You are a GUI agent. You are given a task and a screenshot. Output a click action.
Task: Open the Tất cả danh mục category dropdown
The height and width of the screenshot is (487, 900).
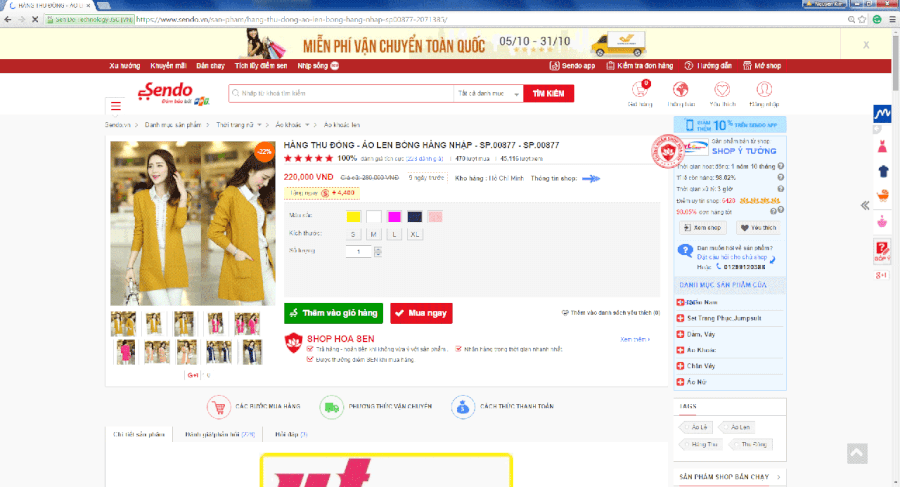tap(488, 93)
